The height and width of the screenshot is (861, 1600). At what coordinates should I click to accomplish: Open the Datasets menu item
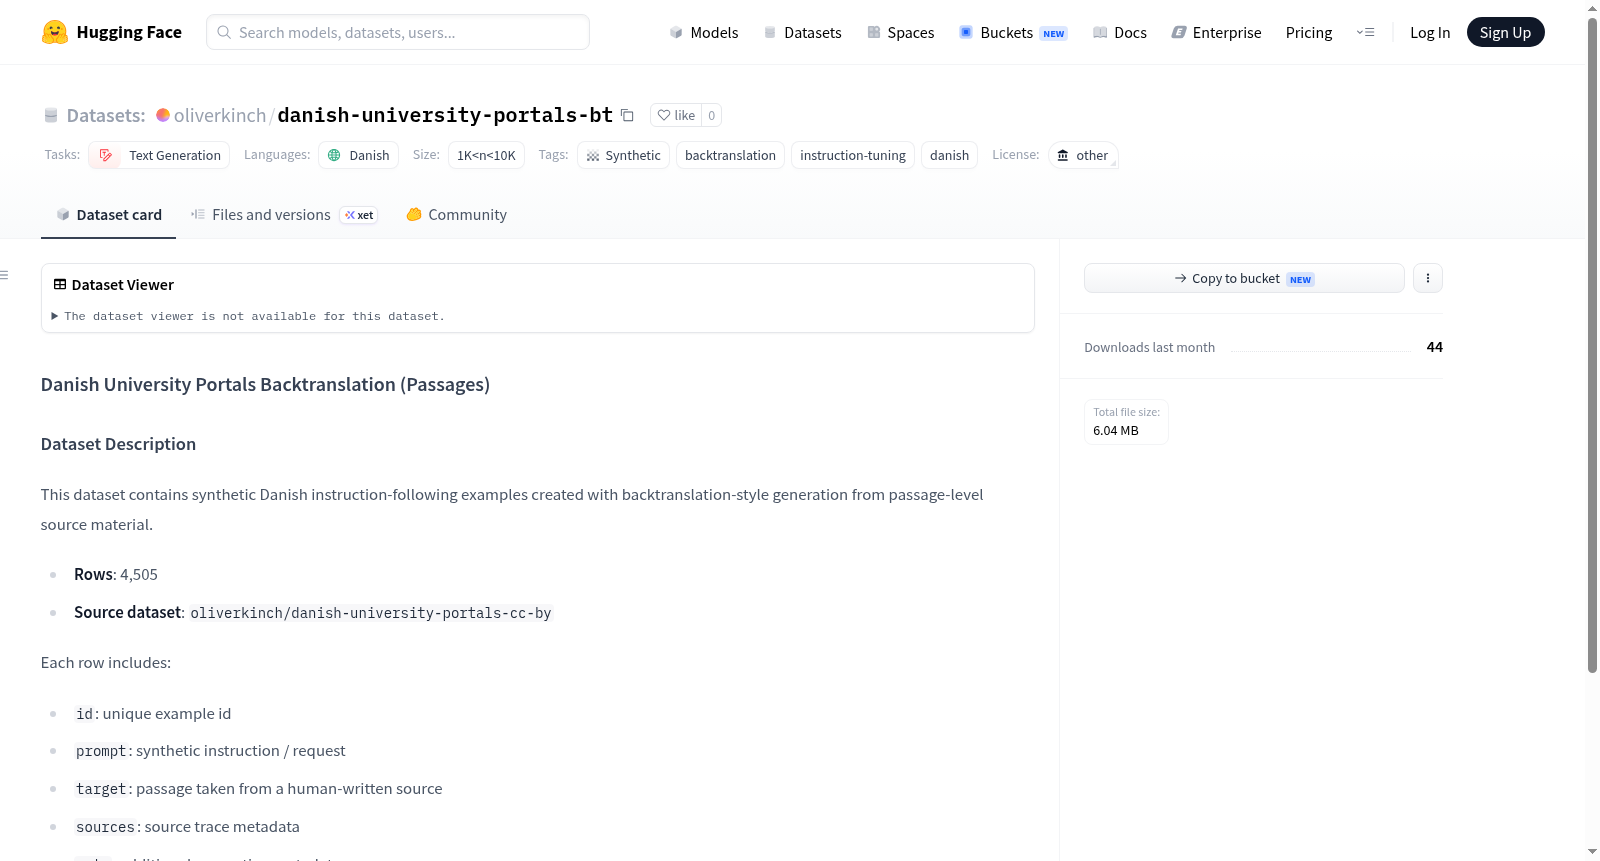pyautogui.click(x=803, y=32)
